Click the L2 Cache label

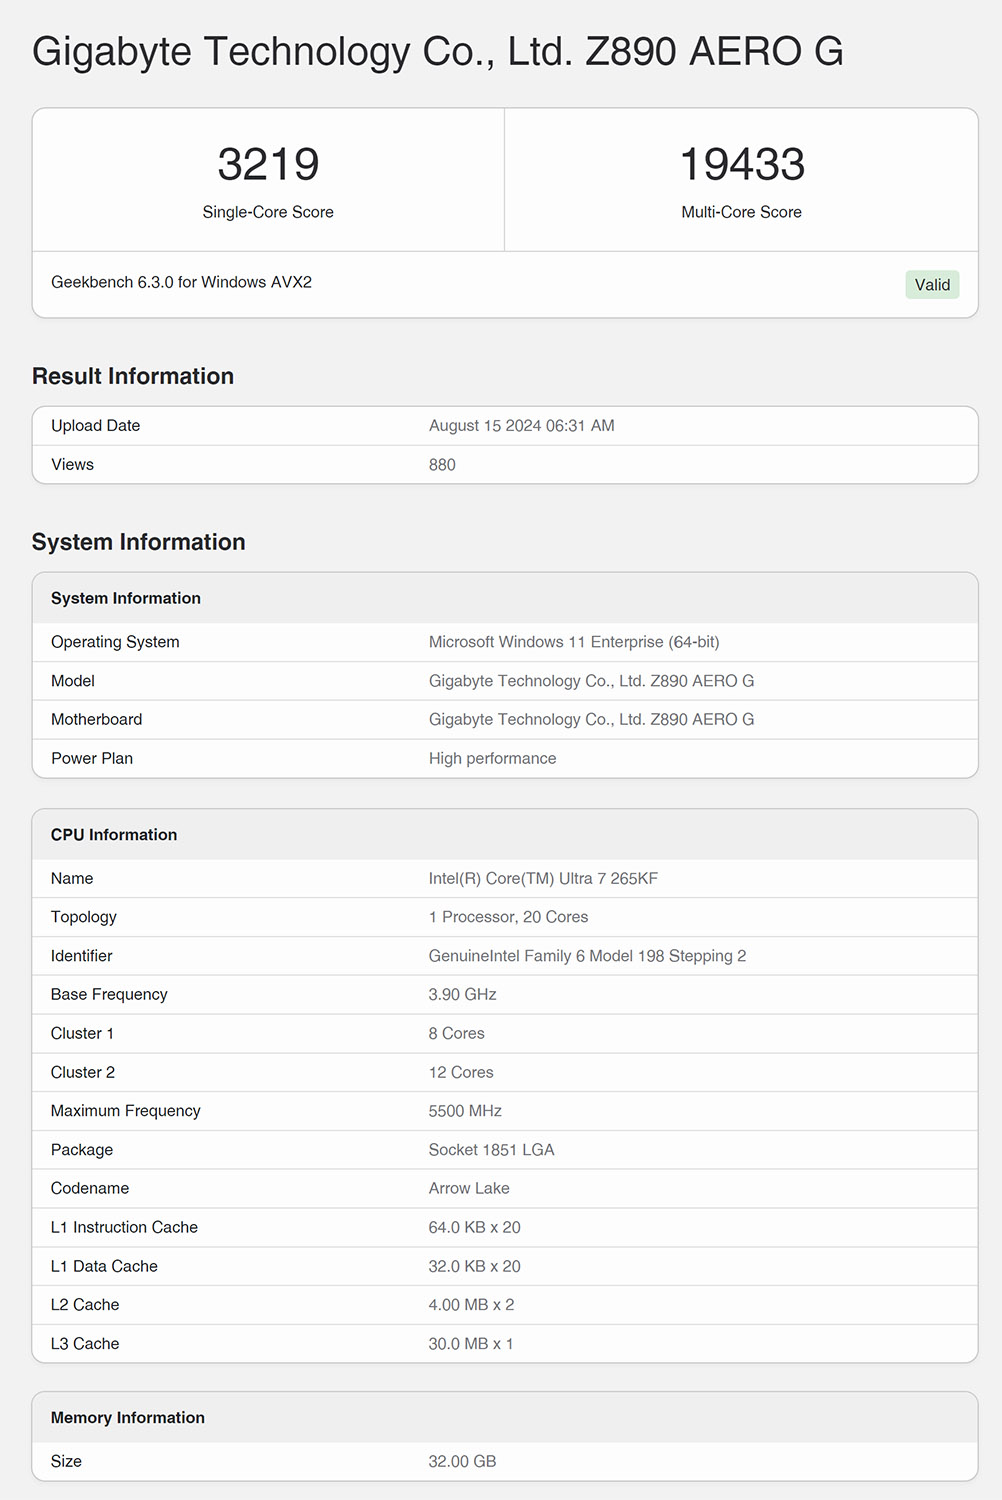tap(85, 1306)
